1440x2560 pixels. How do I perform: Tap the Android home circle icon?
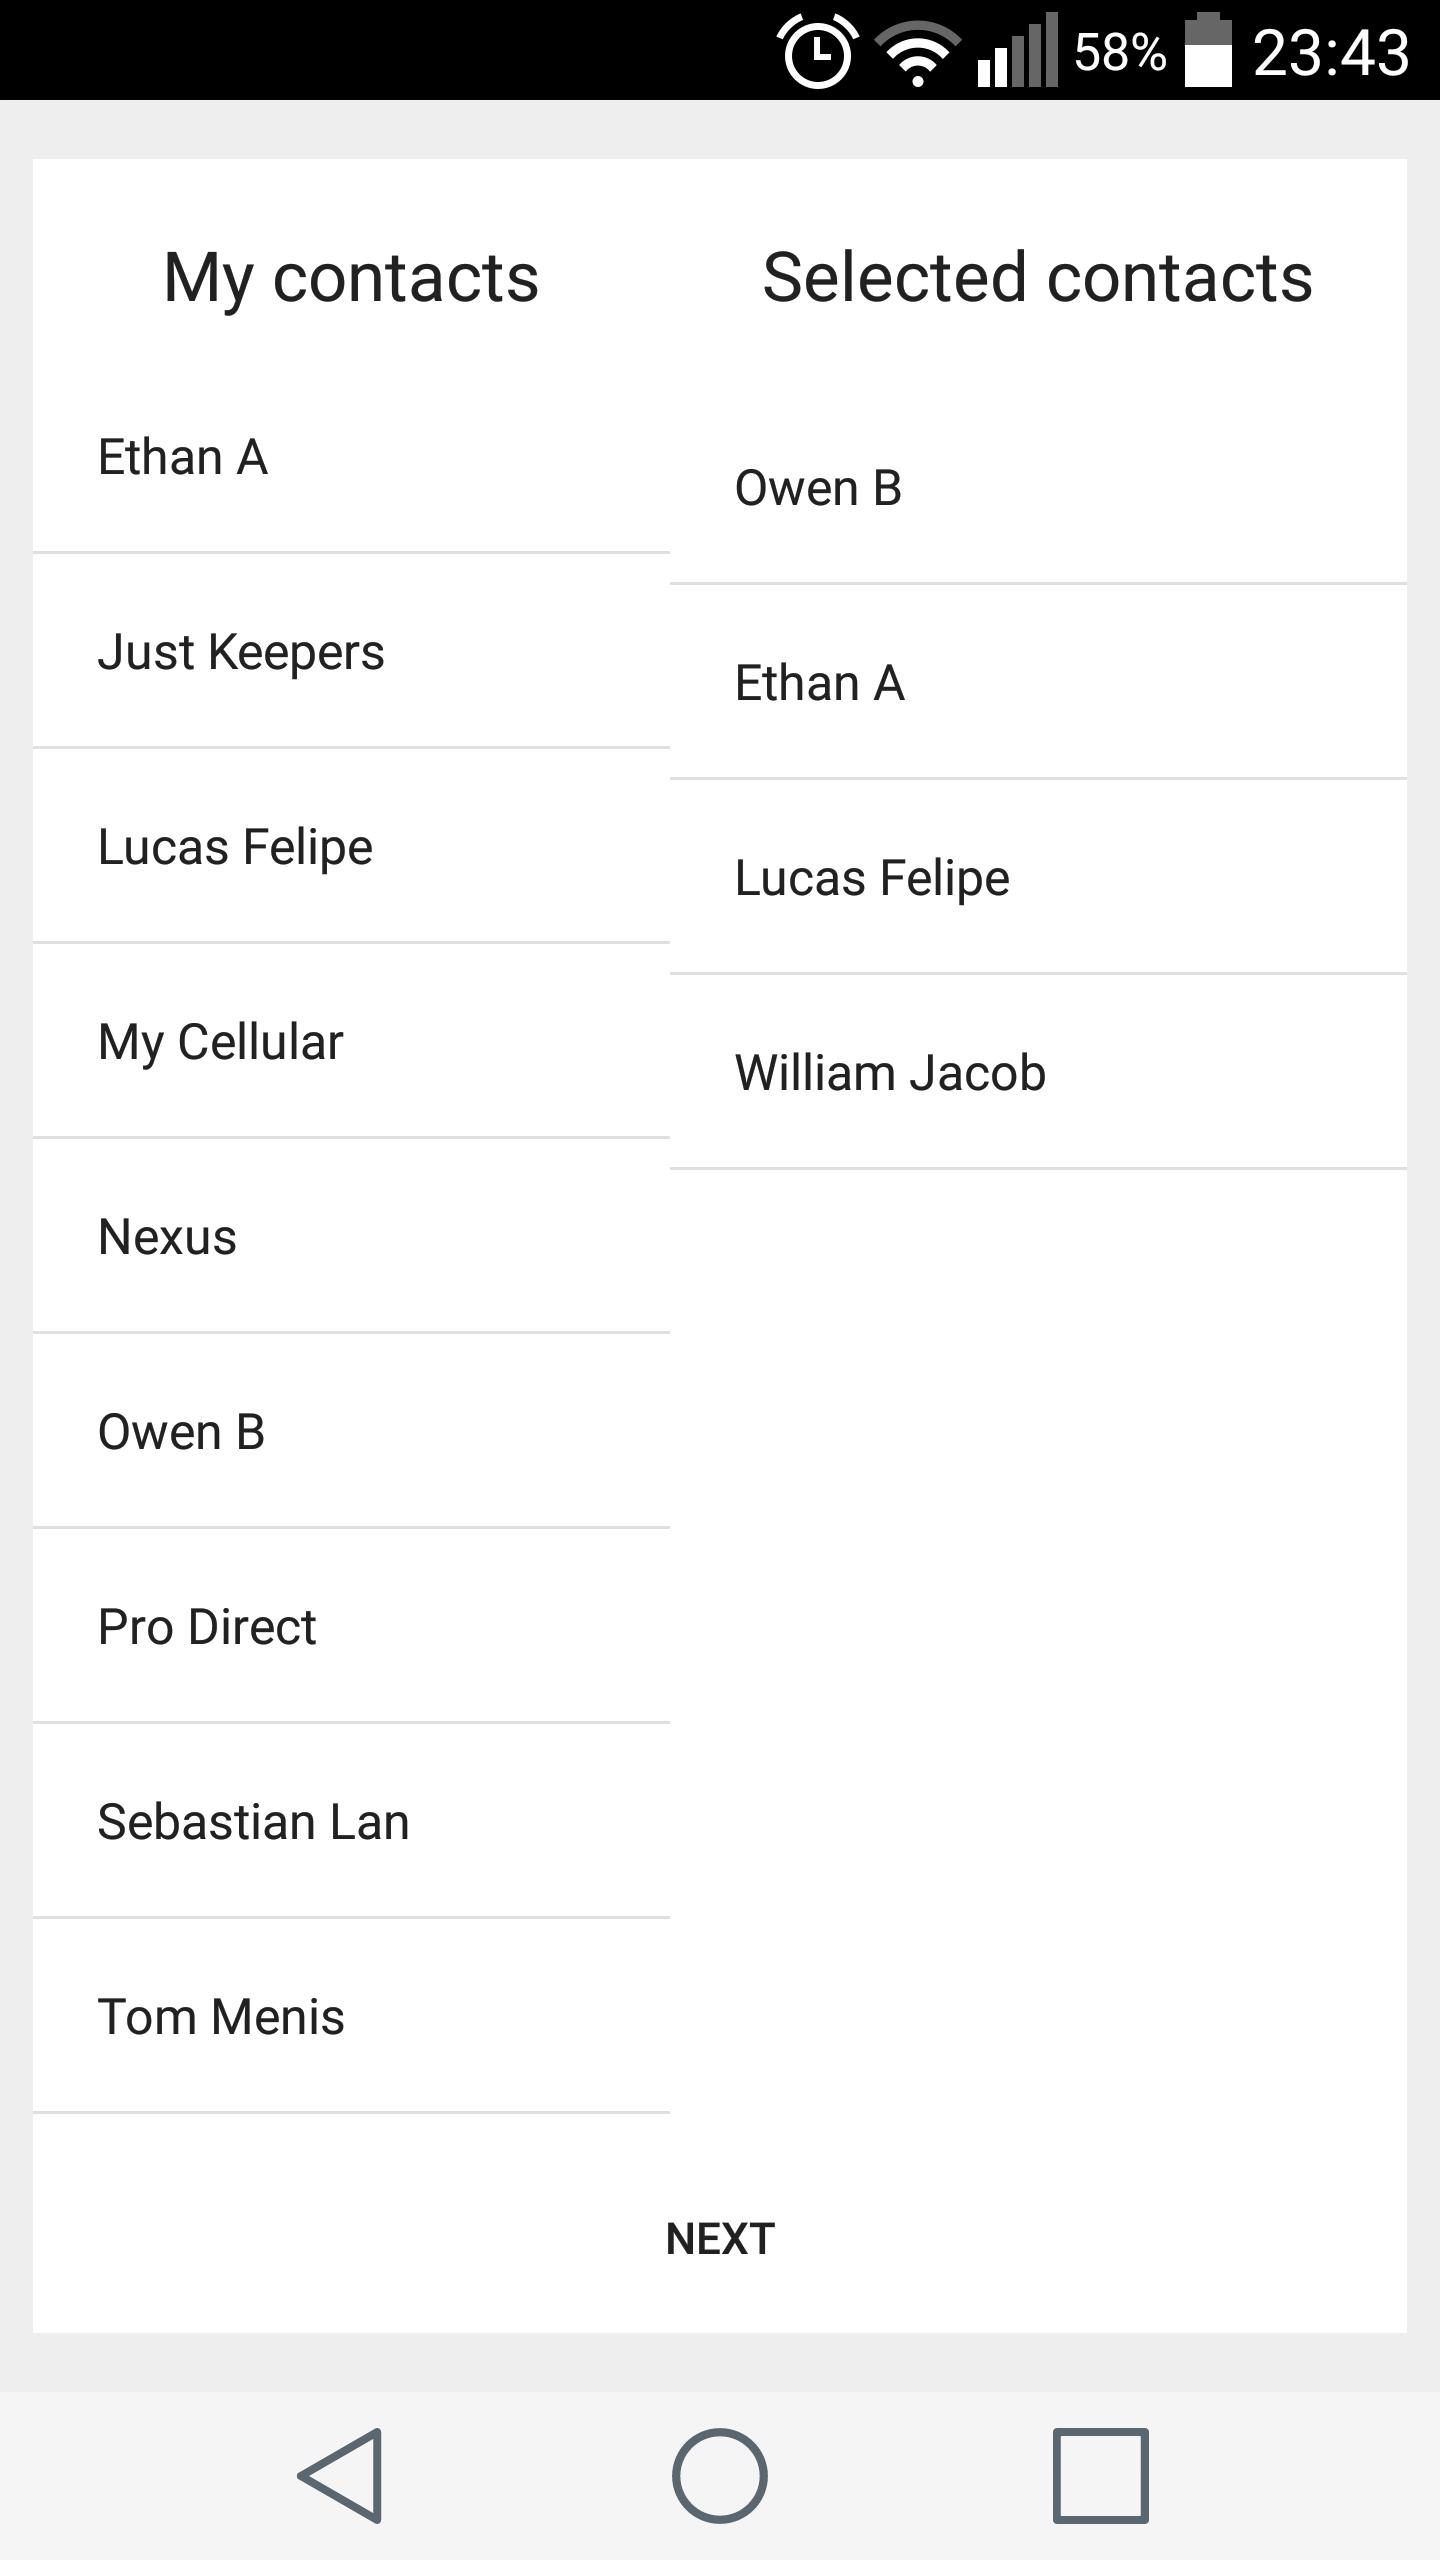coord(720,2475)
